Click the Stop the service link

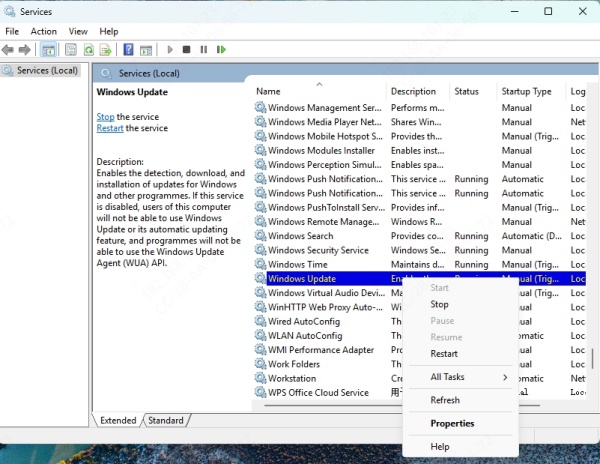(x=105, y=117)
